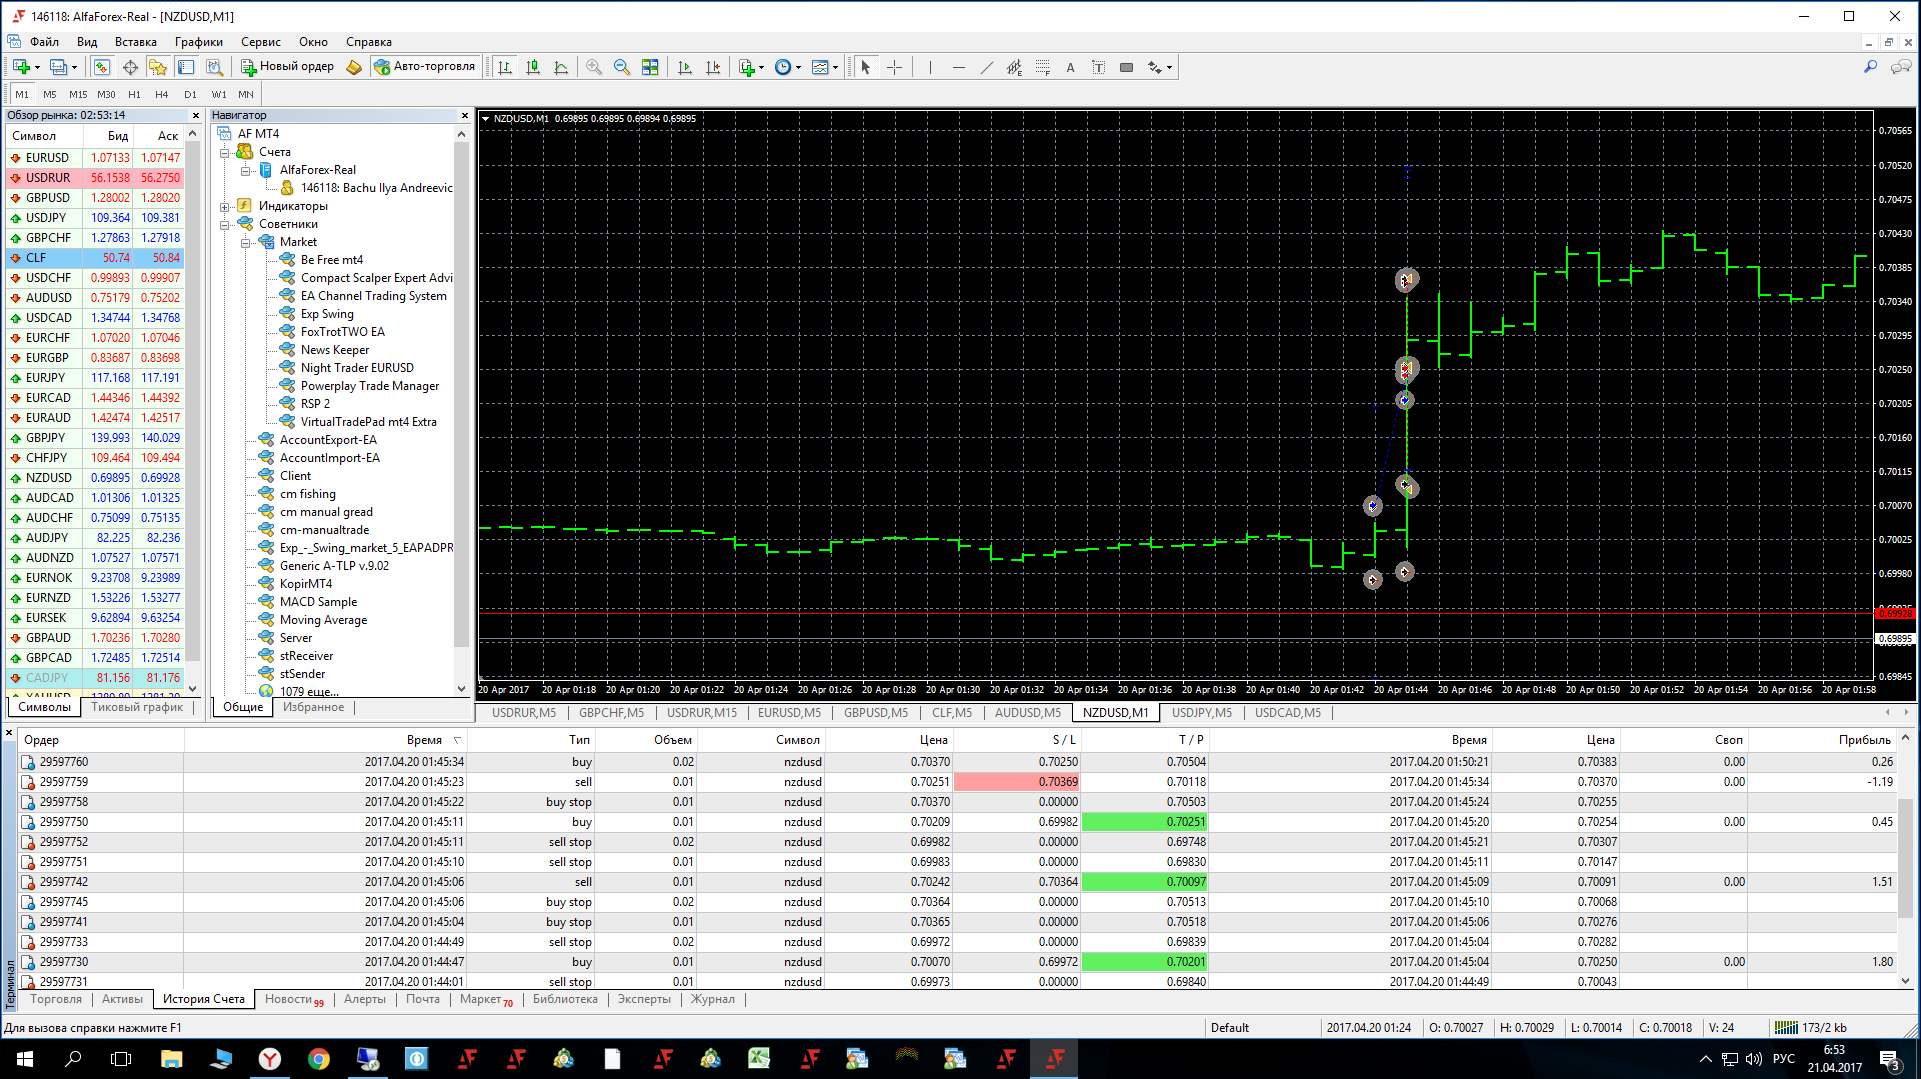Screen dimensions: 1921x1079
Task: Toggle the Авто-торговля button
Action: [425, 67]
